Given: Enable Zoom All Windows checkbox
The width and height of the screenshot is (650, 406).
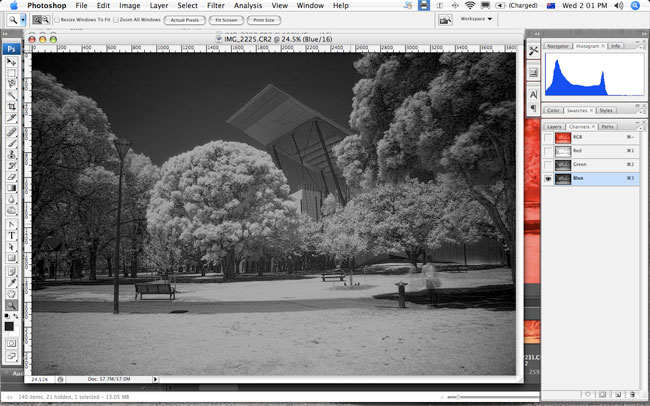Looking at the screenshot, I should coord(116,19).
